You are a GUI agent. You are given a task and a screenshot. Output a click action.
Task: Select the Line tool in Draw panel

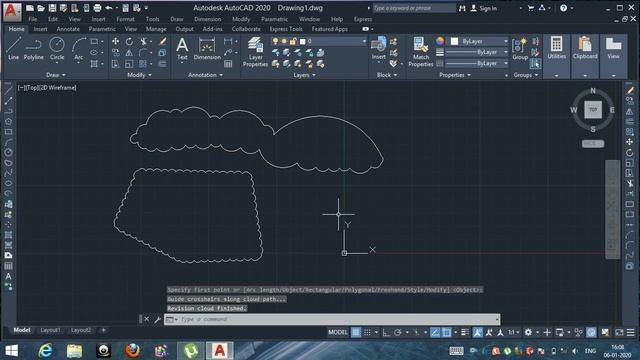point(13,49)
